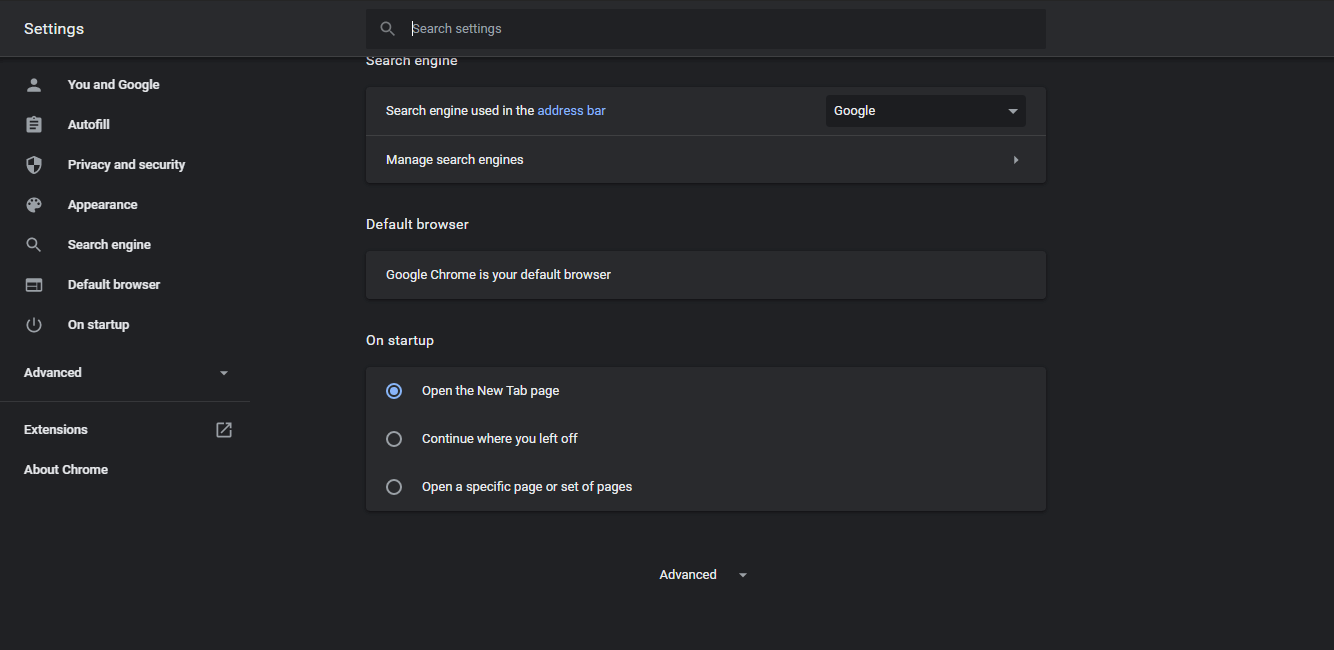
Task: Open the Privacy and security section
Action: (x=126, y=165)
